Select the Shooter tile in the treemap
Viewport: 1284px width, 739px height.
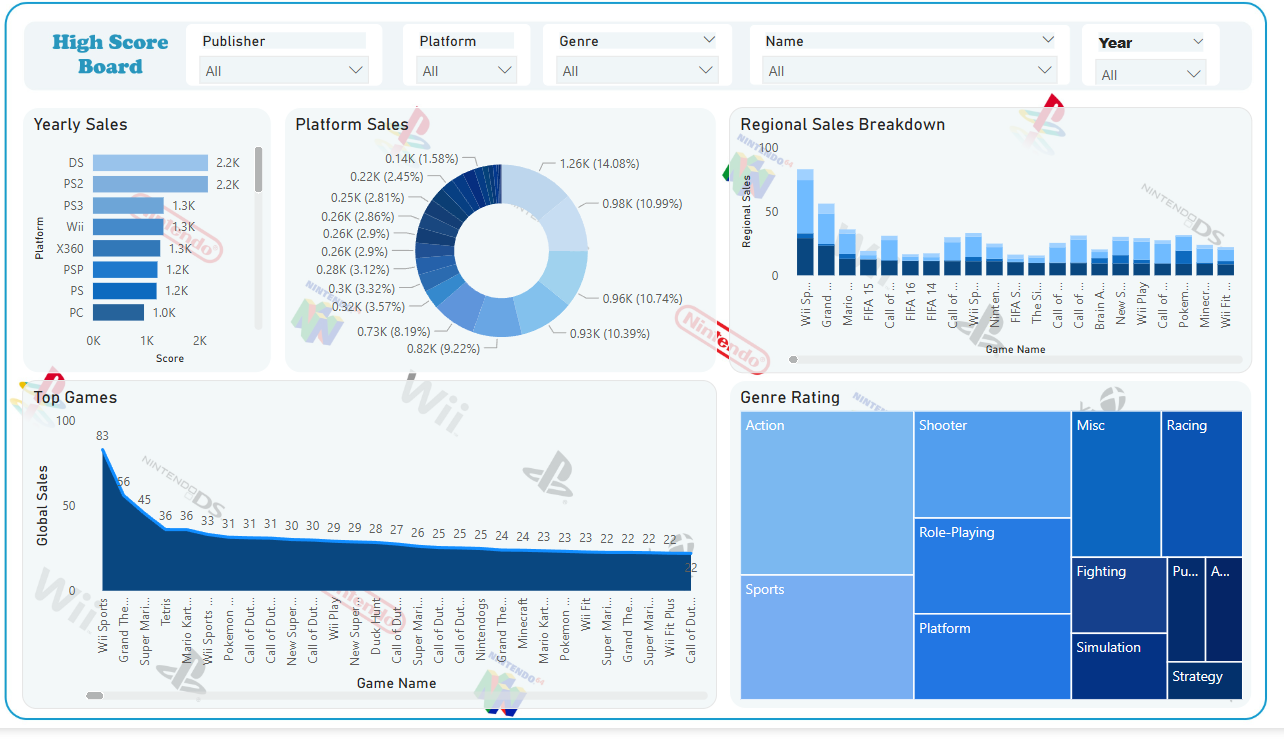click(993, 464)
